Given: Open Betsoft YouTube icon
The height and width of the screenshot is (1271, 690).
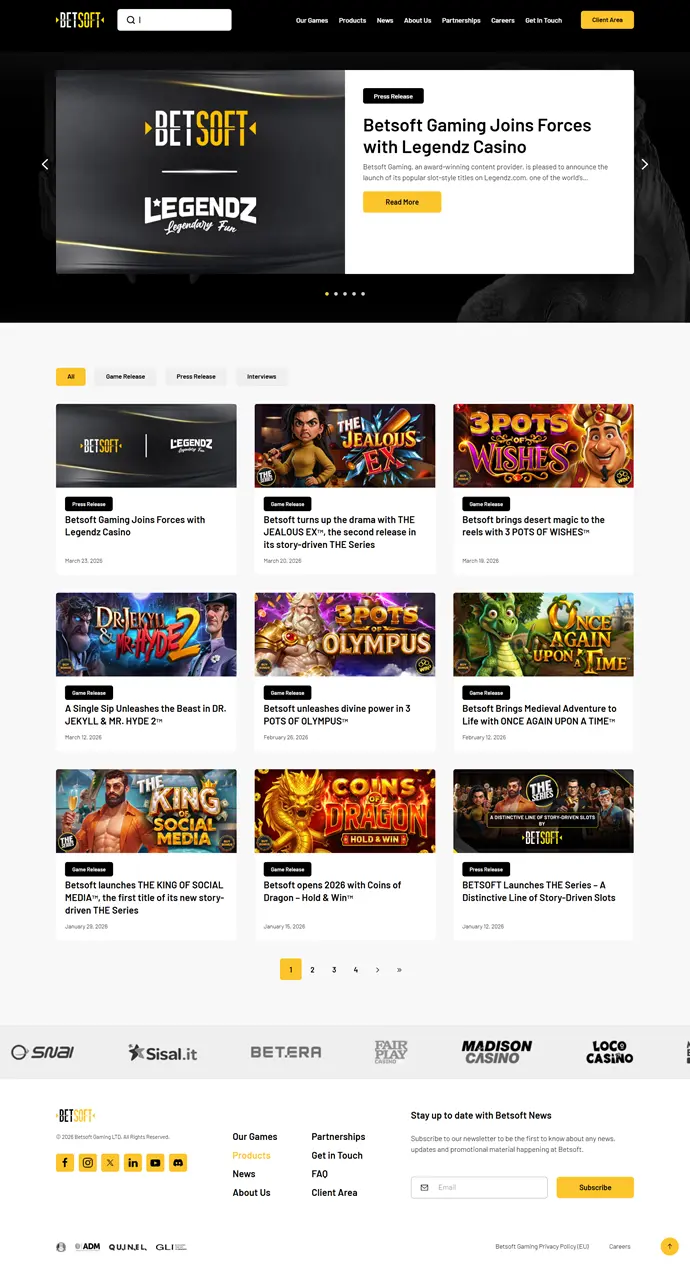Looking at the screenshot, I should 155,1163.
